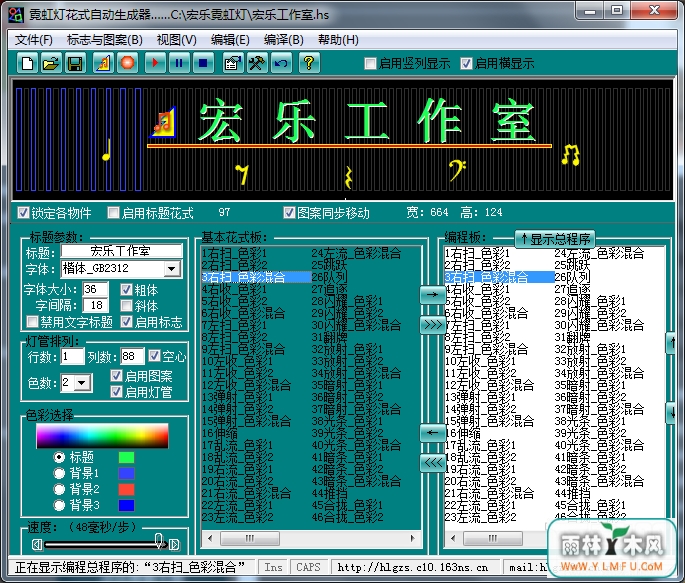Click the move-down arrow beside 编程板
This screenshot has width=685, height=583.
coord(672,413)
